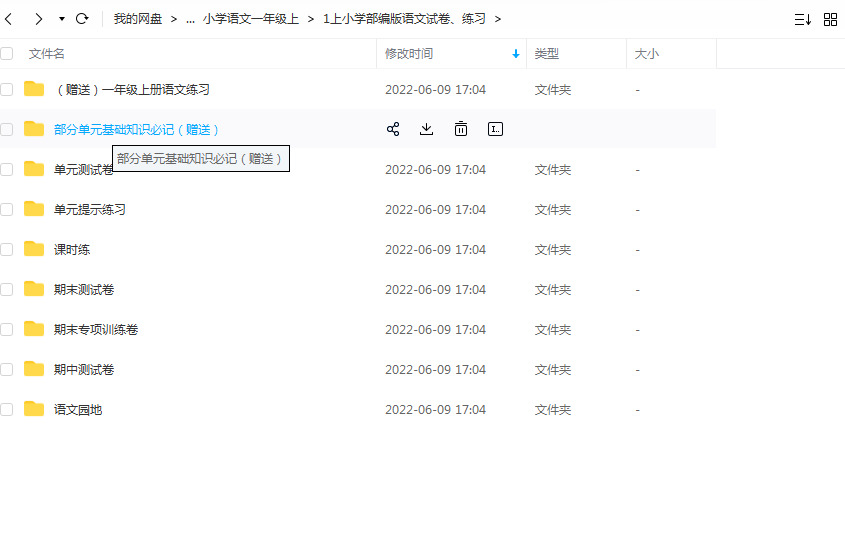Viewport: 845px width, 547px height.
Task: Open folder icon of 单元测试卷
Action: (34, 169)
